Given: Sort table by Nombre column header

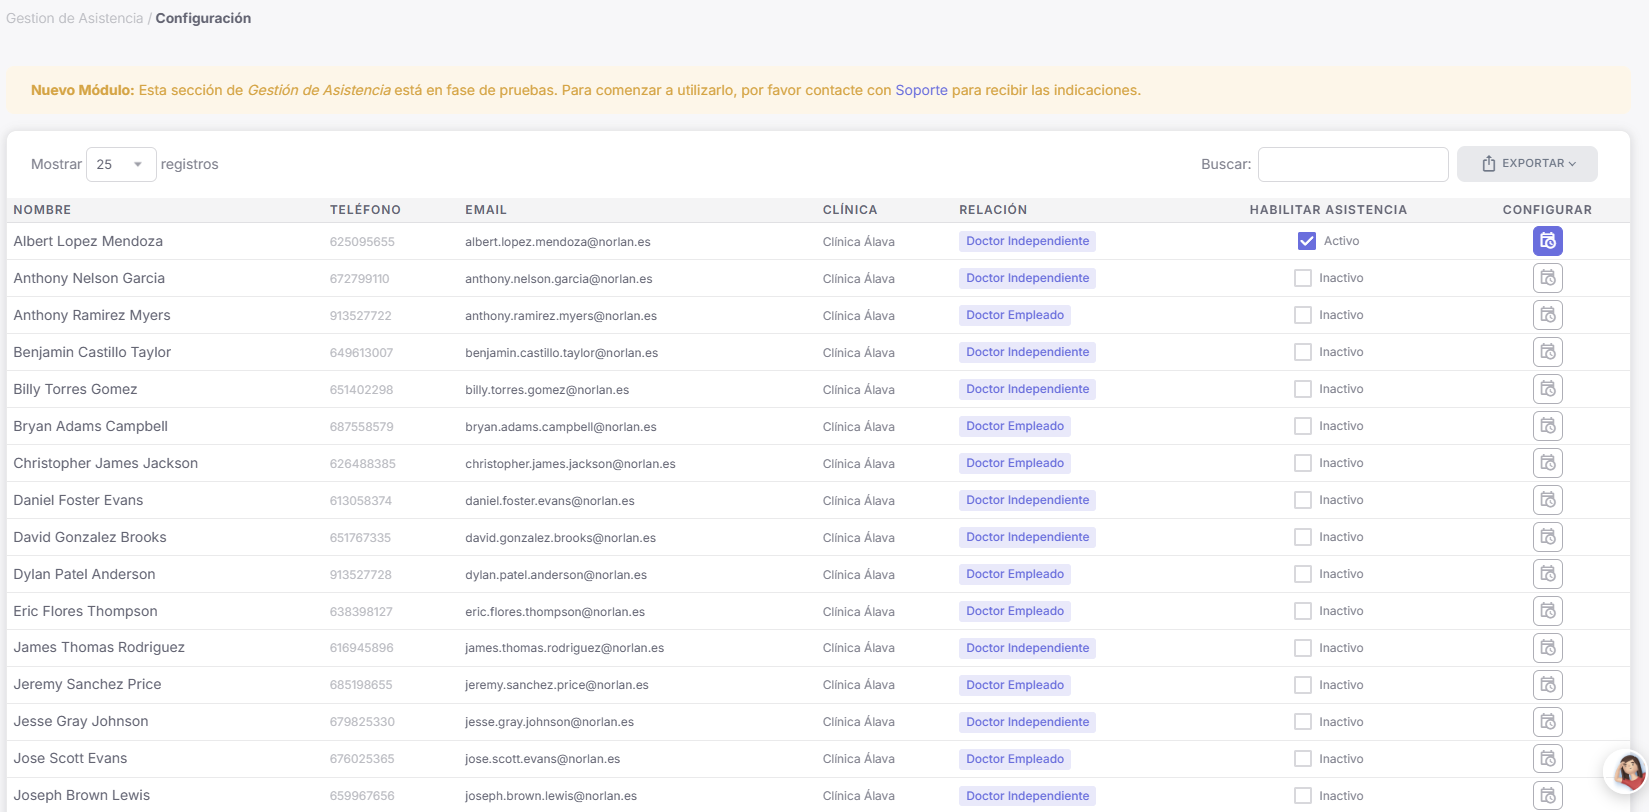Looking at the screenshot, I should [x=42, y=210].
